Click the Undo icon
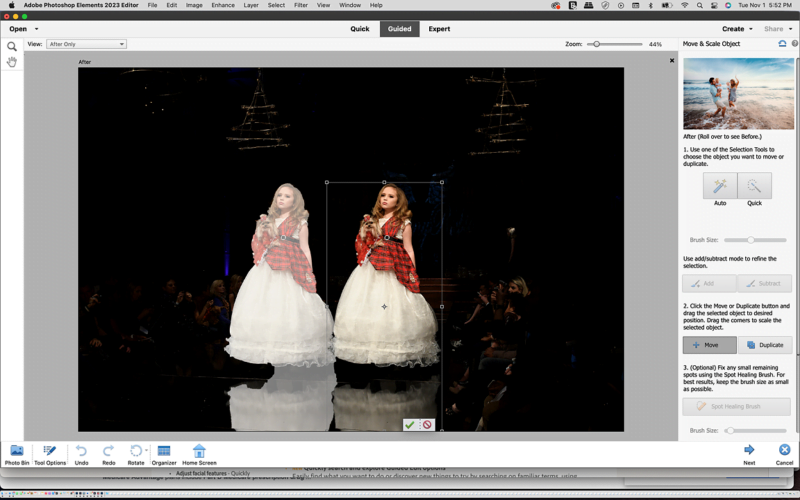The width and height of the screenshot is (800, 500). [x=81, y=455]
